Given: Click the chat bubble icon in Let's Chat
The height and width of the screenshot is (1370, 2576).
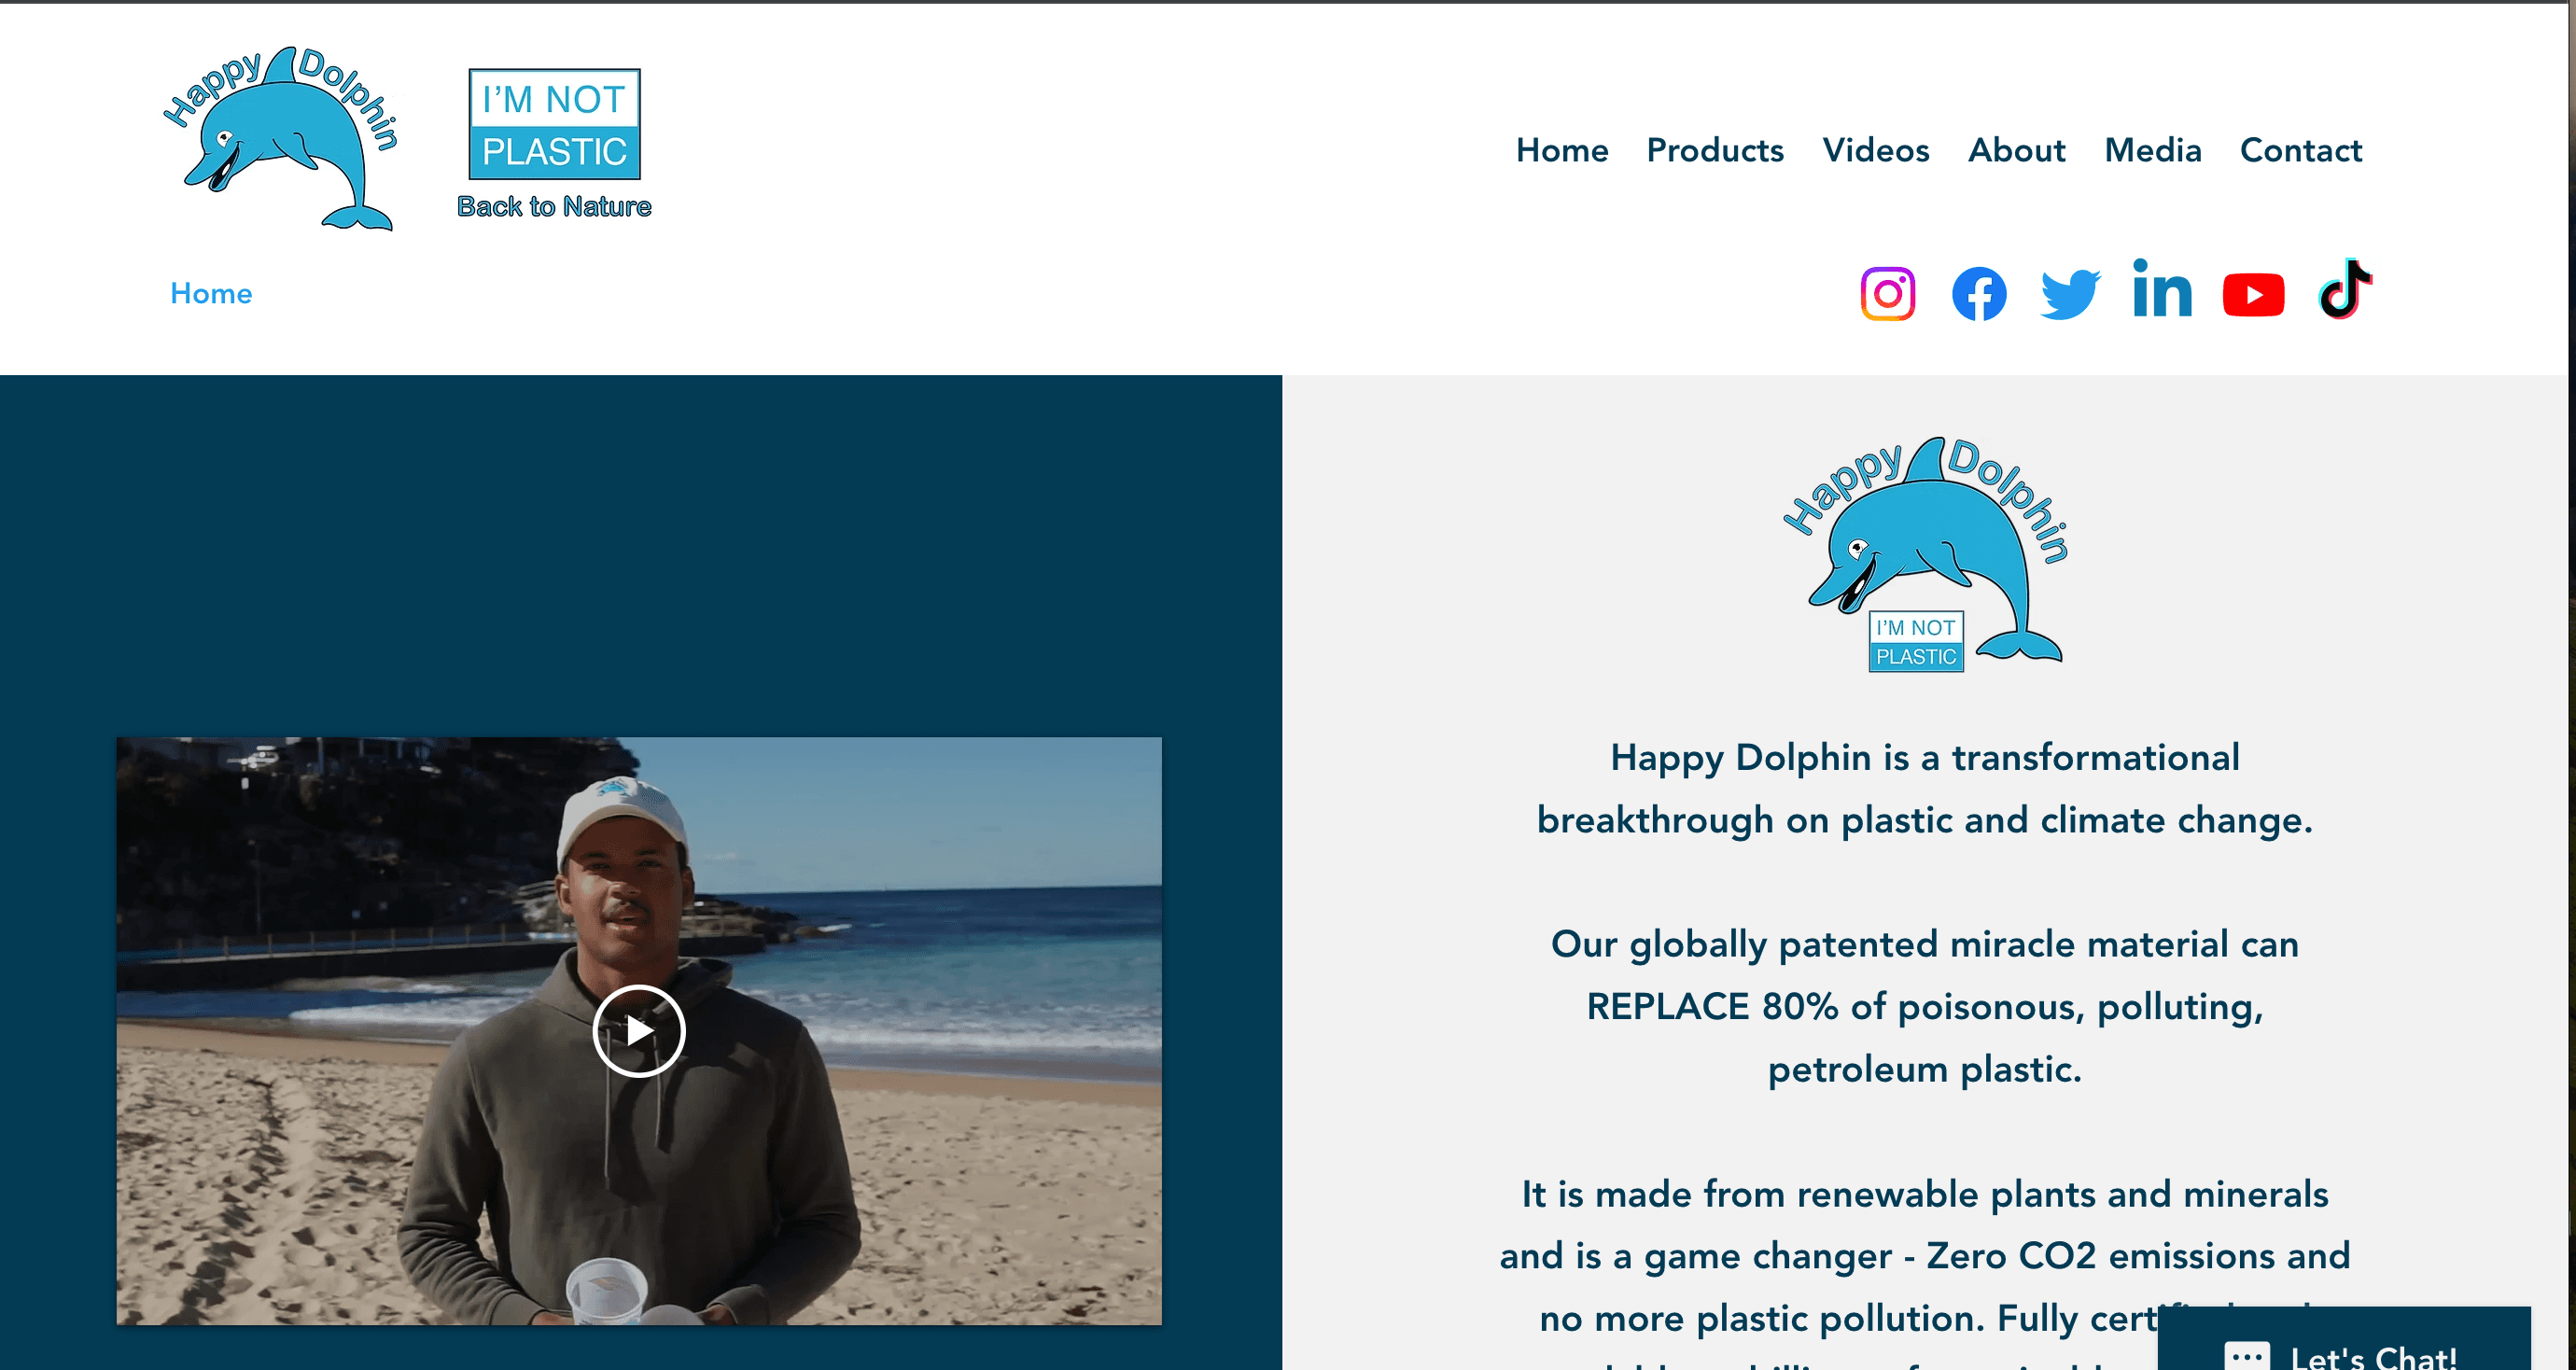Looking at the screenshot, I should (2246, 1355).
